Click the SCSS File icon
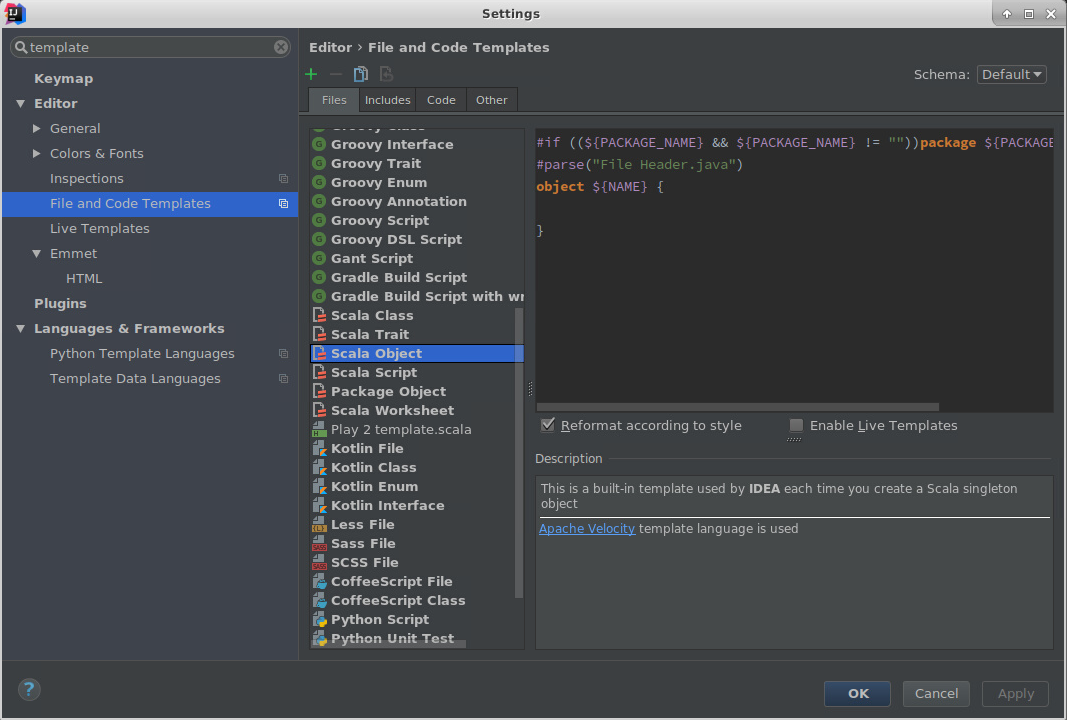This screenshot has width=1067, height=720. 319,563
